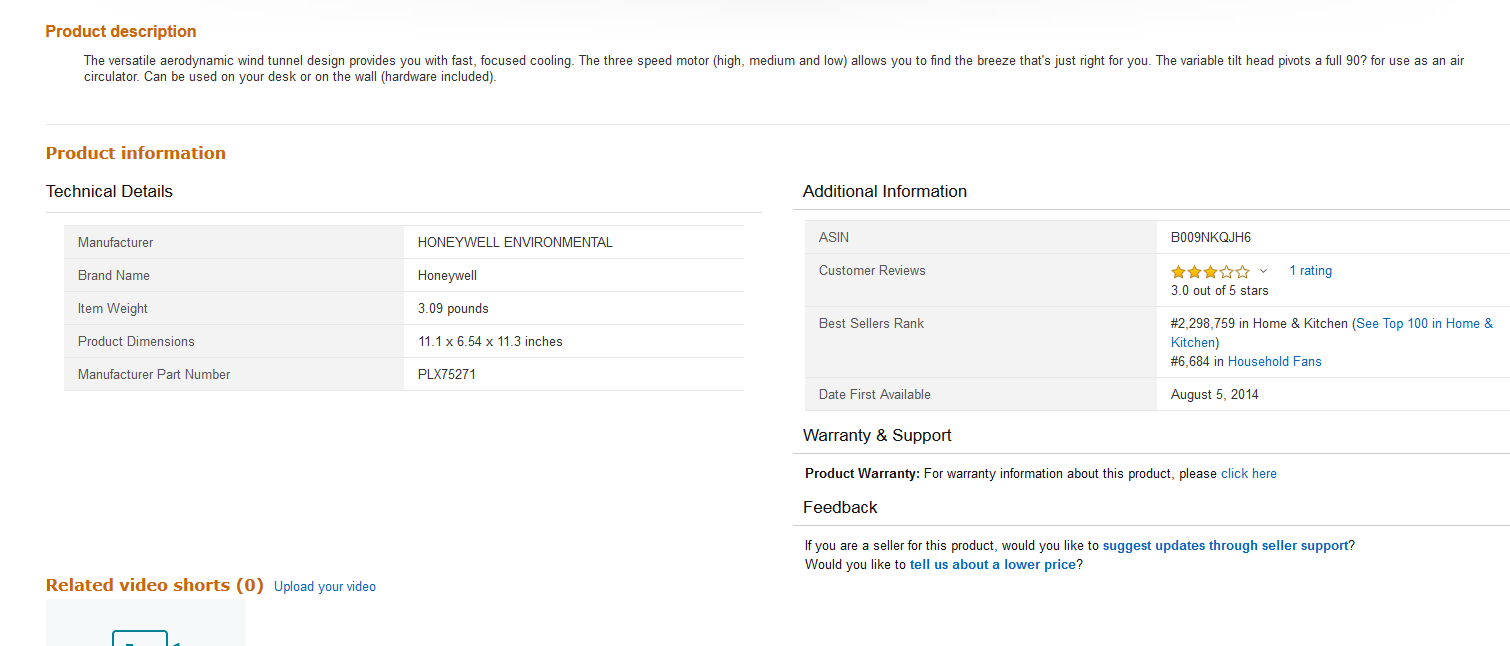This screenshot has width=1510, height=646.
Task: Click the Date First Available label
Action: click(x=875, y=395)
